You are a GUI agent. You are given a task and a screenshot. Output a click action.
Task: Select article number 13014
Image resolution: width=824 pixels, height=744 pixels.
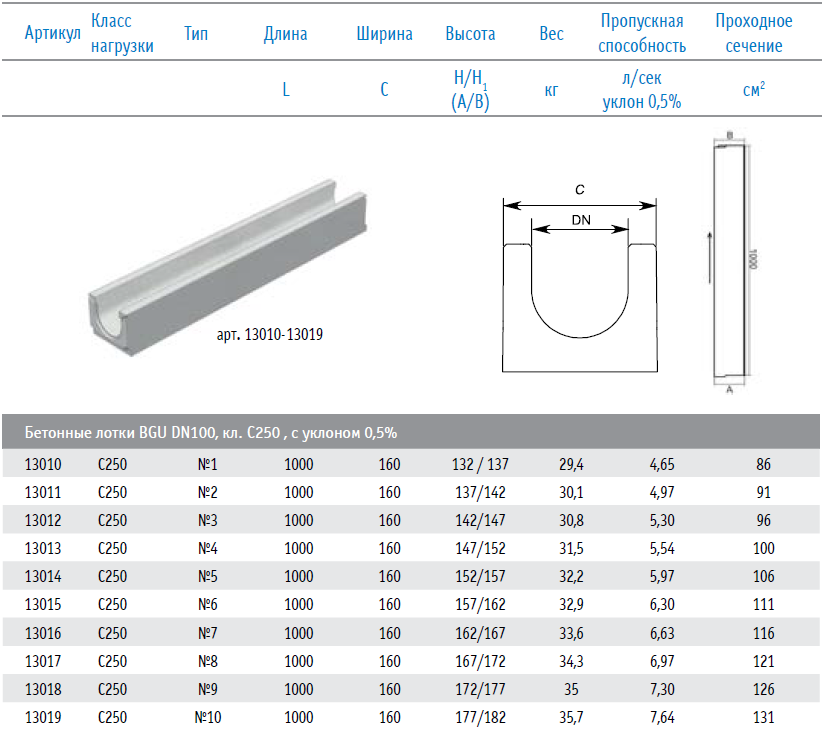(43, 576)
